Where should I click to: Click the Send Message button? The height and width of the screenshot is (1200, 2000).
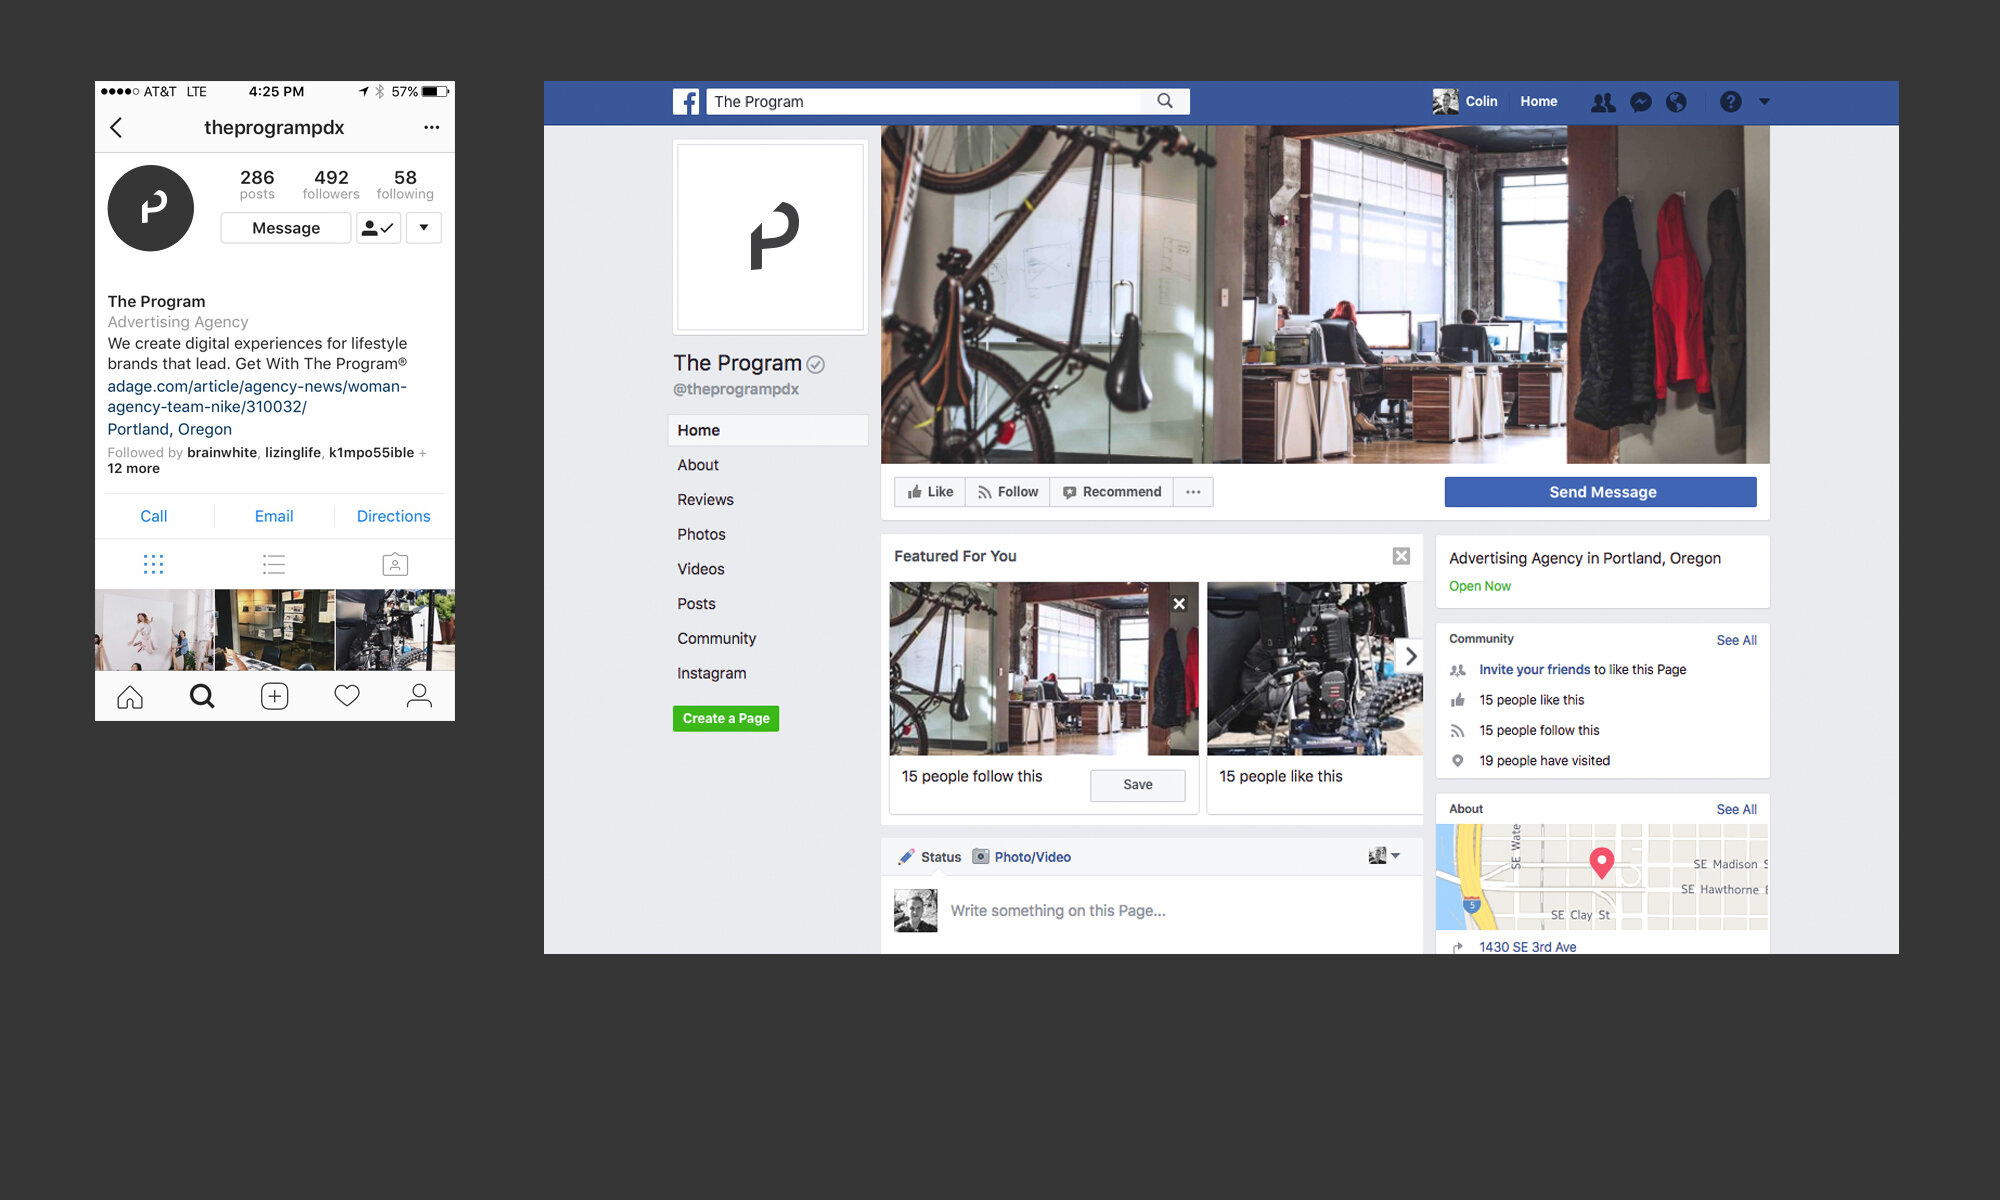click(1601, 492)
